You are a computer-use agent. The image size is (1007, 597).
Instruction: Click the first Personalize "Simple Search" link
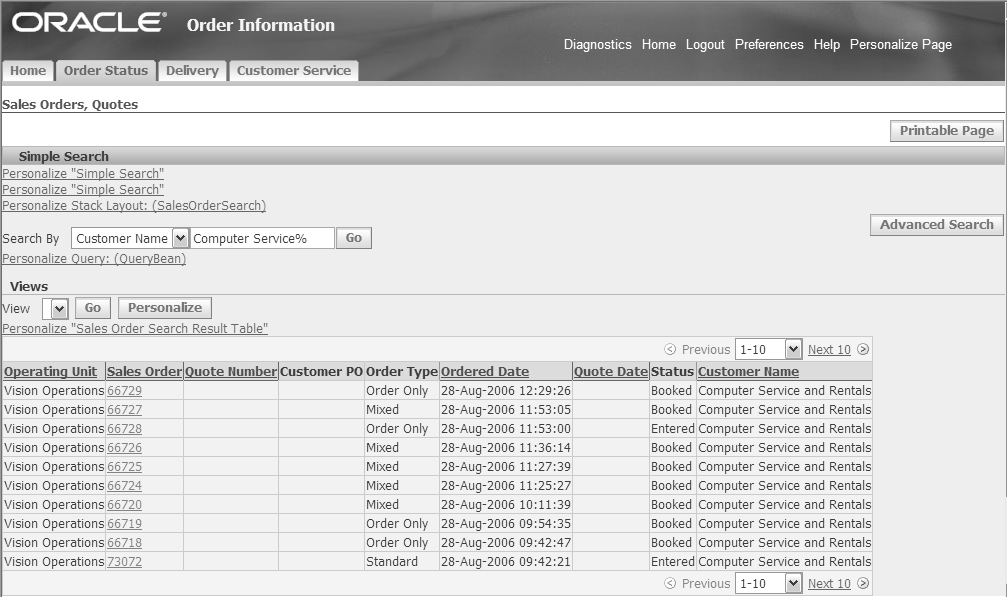tap(83, 173)
